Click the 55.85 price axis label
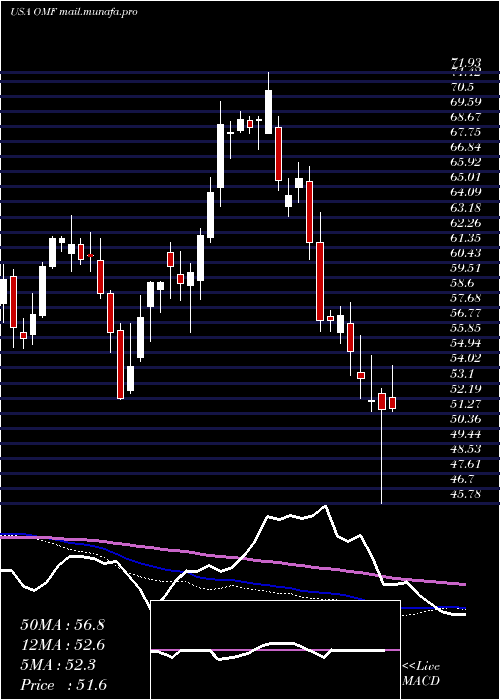The height and width of the screenshot is (700, 500). pos(467,329)
